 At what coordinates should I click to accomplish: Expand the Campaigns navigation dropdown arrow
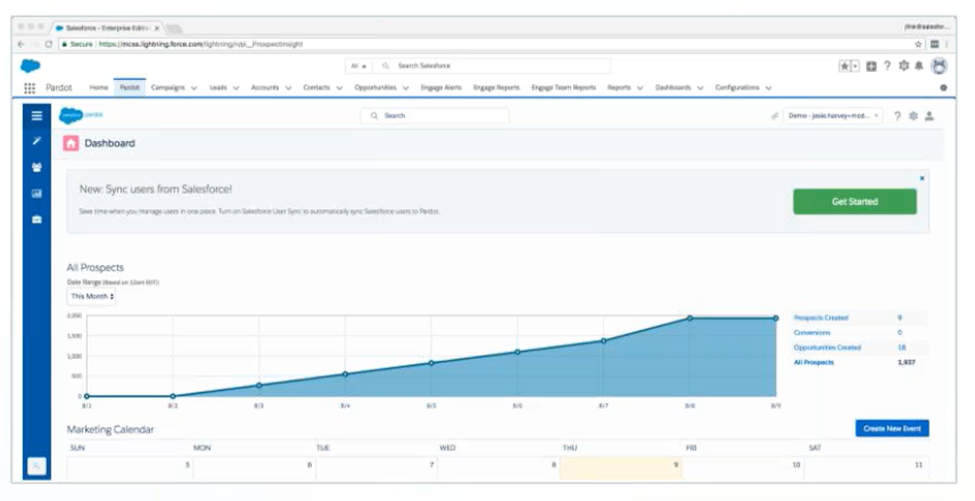point(194,88)
